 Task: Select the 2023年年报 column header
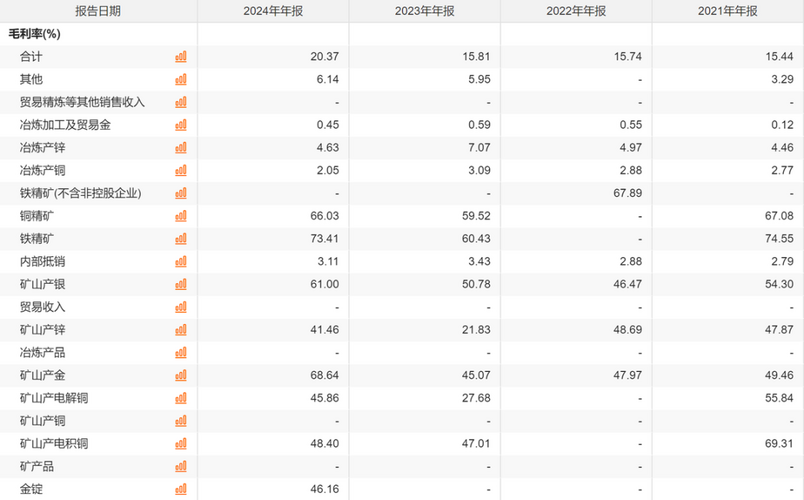[425, 11]
